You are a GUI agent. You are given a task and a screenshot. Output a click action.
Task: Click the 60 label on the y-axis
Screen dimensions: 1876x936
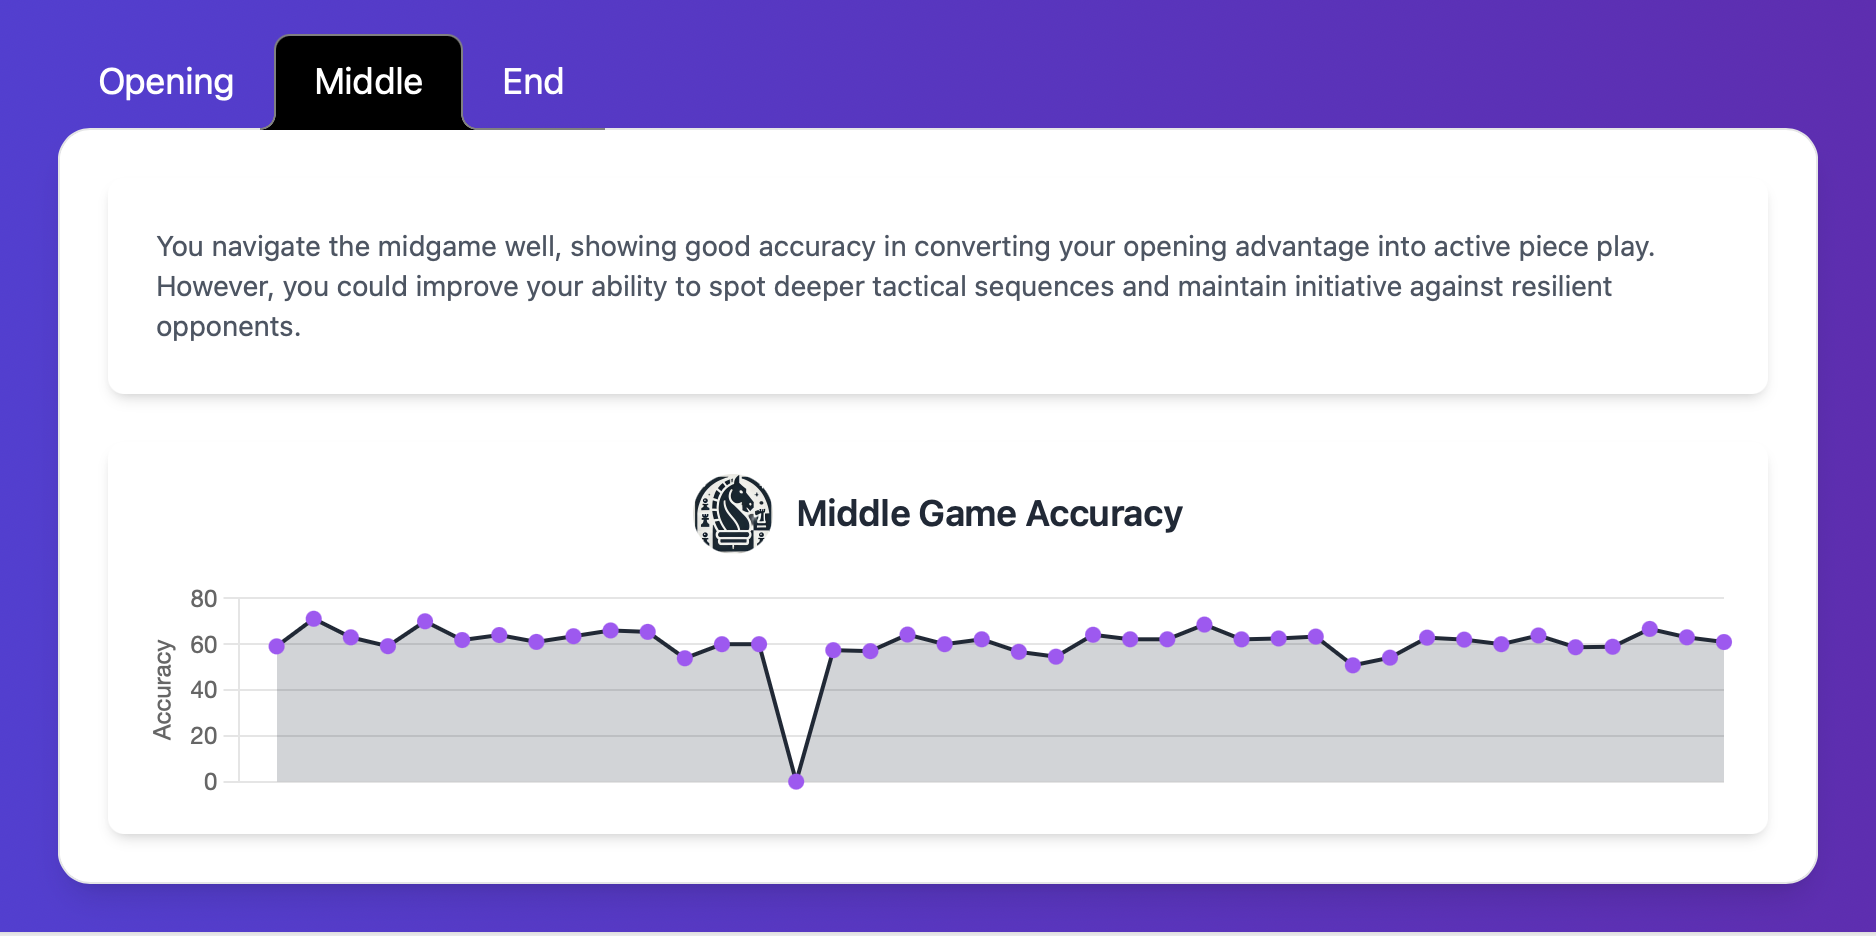(x=203, y=645)
